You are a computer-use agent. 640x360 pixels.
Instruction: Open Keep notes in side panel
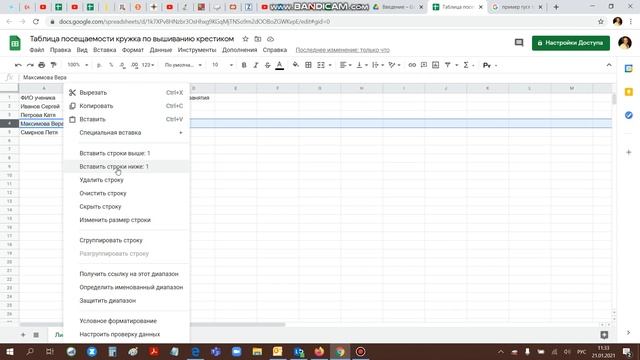(x=629, y=92)
